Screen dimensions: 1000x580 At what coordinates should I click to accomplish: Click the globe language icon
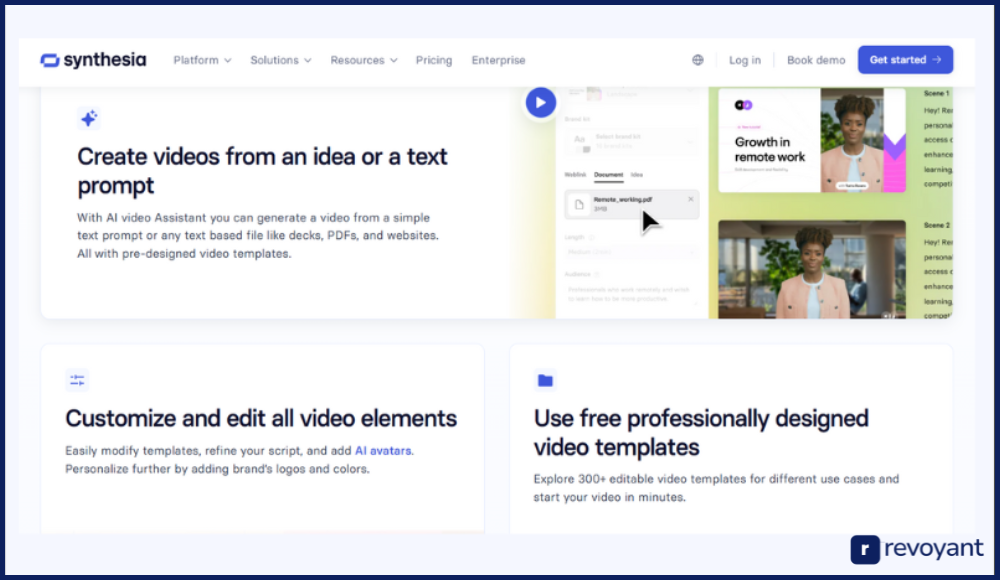698,60
